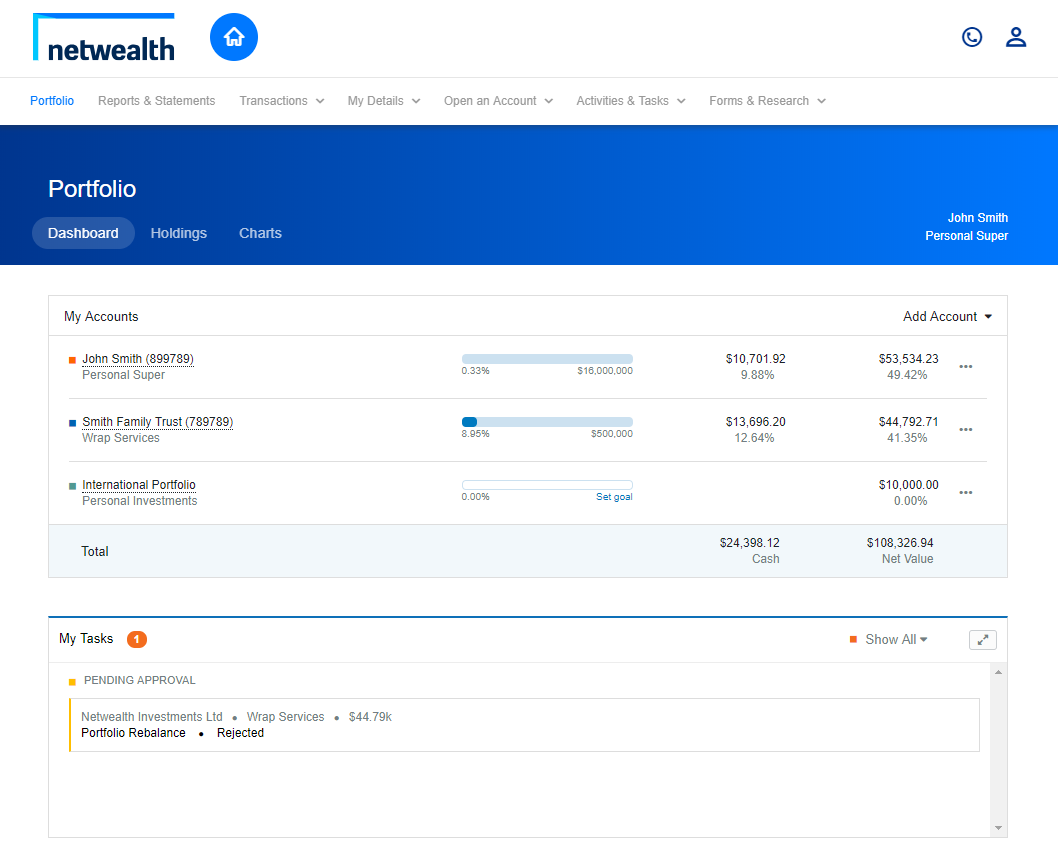The width and height of the screenshot is (1058, 845).
Task: Click blue marker beside Smith Family Trust
Action: tap(72, 423)
